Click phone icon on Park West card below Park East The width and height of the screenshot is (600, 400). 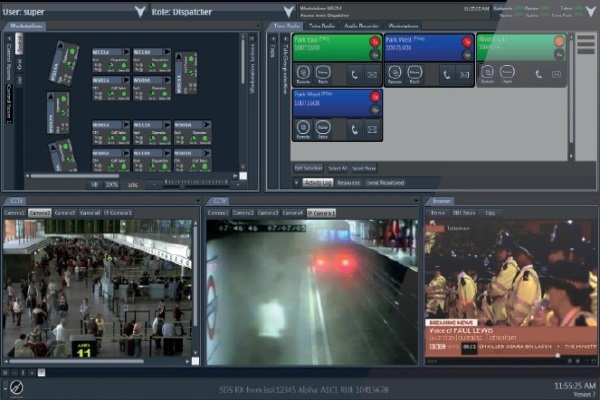click(x=354, y=129)
